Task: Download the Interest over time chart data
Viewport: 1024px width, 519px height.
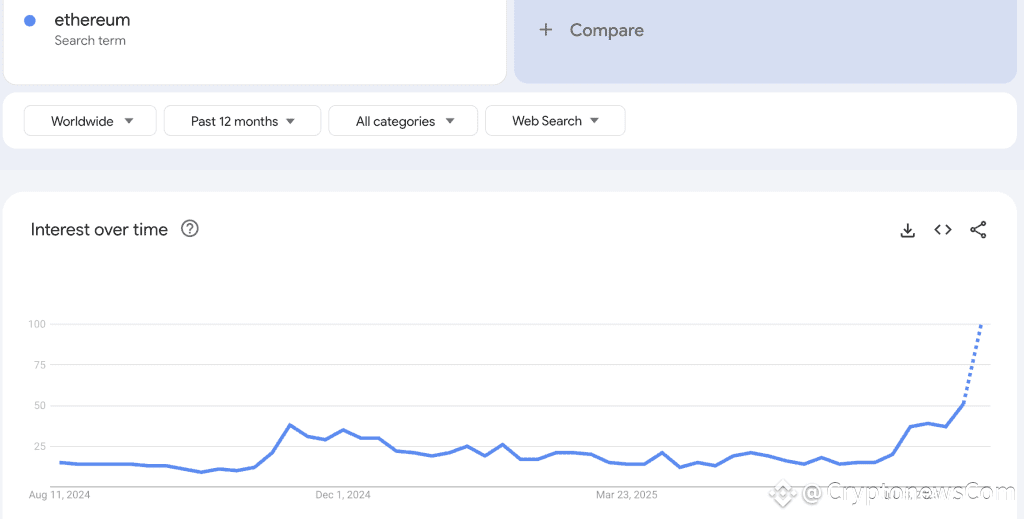Action: click(908, 230)
